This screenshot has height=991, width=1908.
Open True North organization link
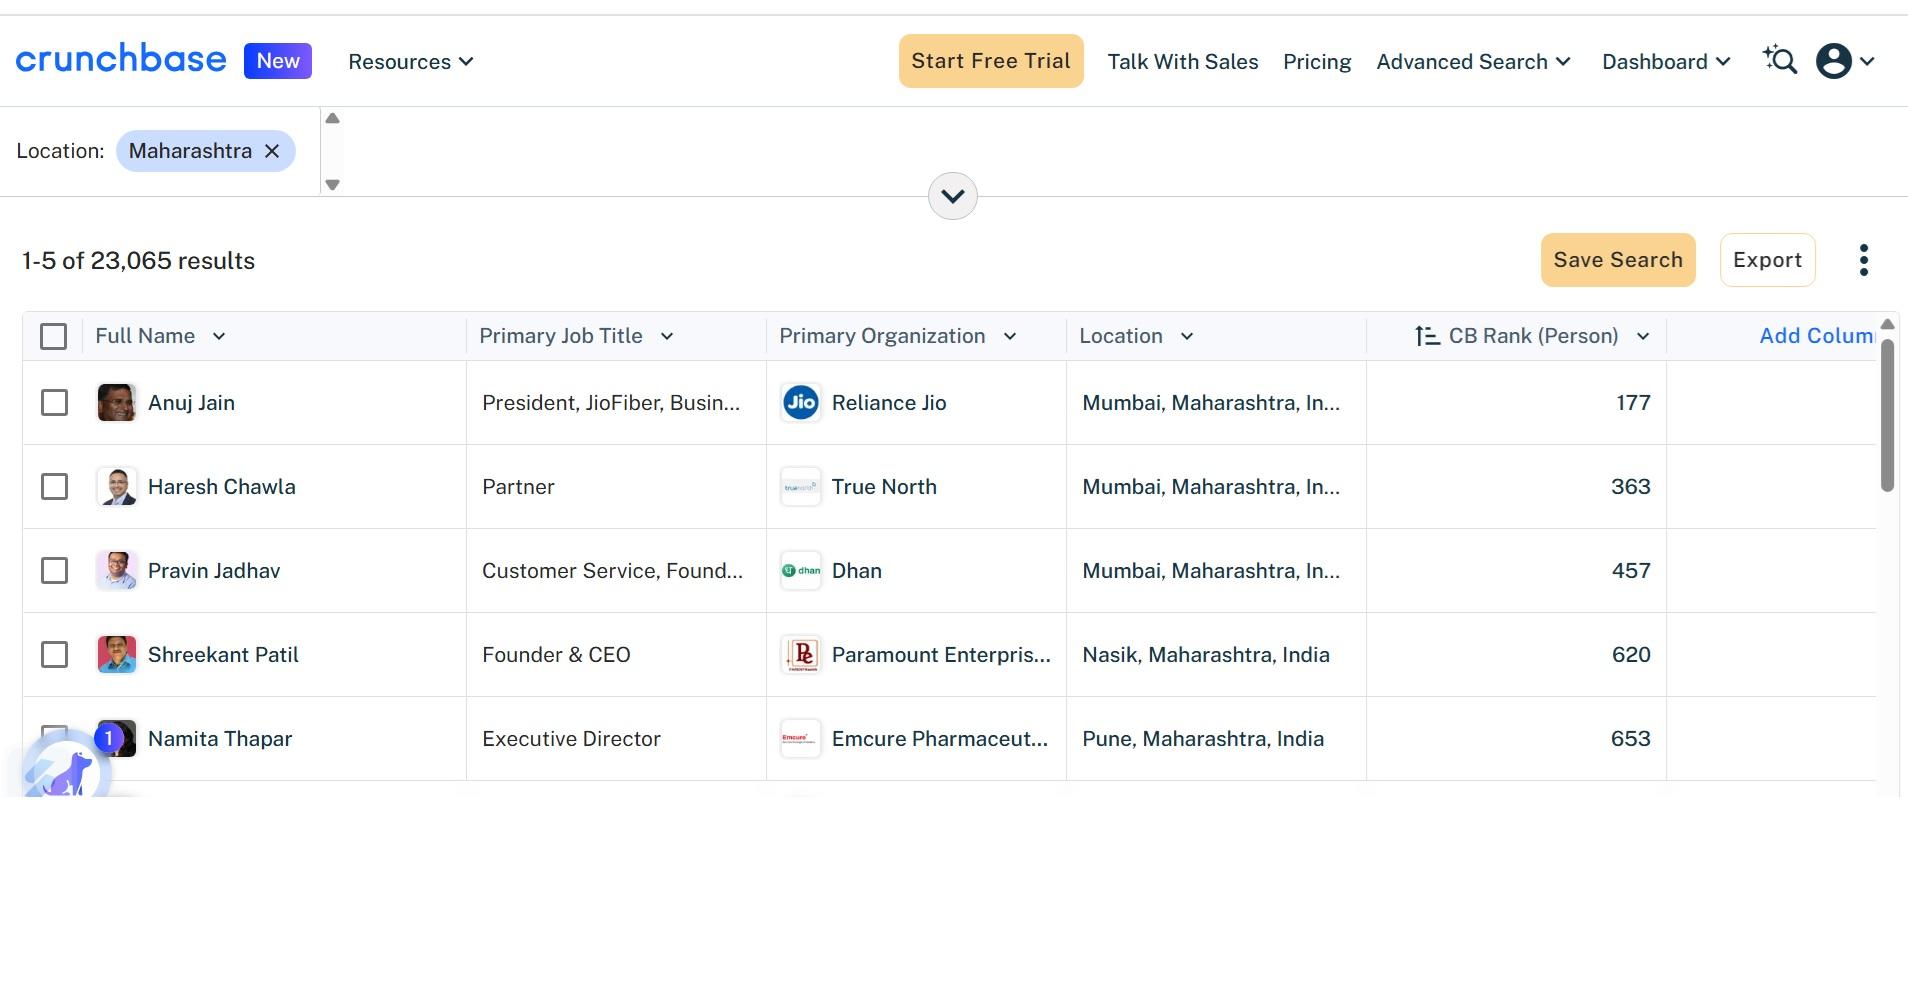point(884,487)
